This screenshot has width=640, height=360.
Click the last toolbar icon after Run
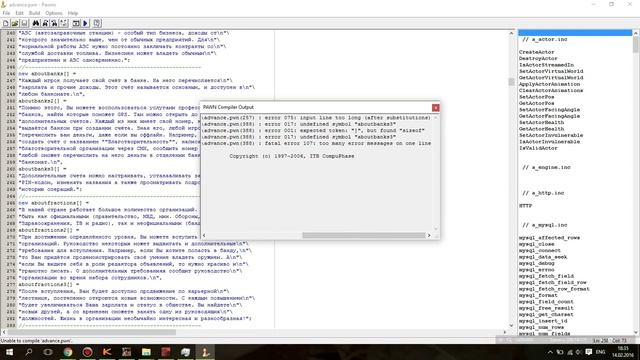tap(97, 23)
